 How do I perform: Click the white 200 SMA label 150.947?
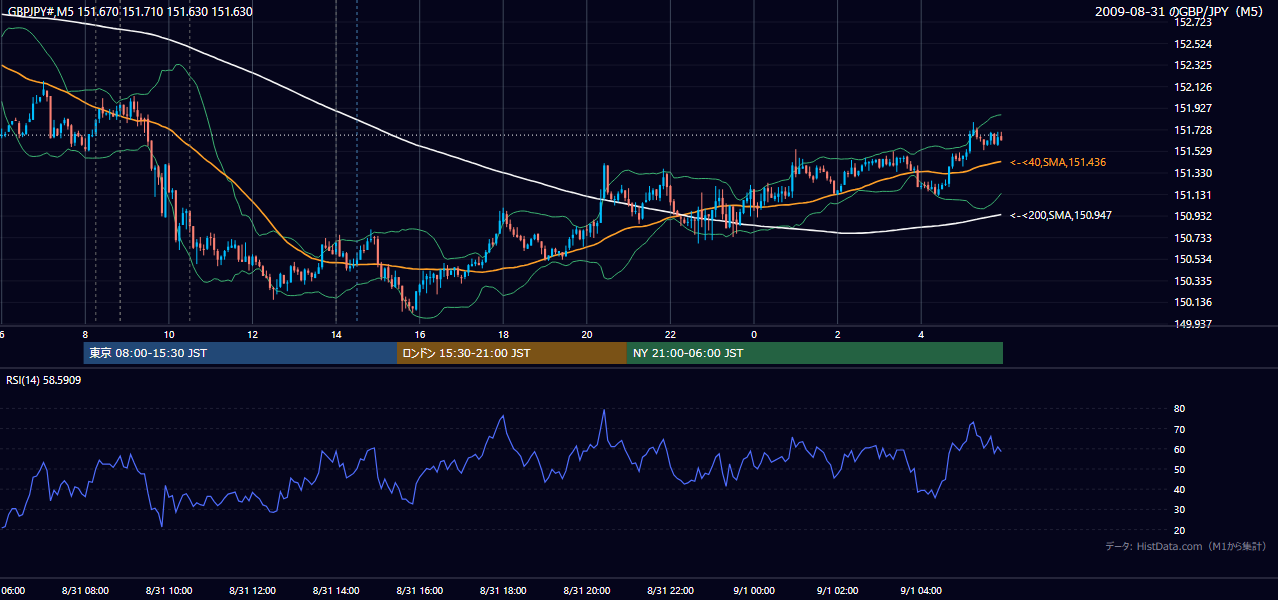(1061, 215)
